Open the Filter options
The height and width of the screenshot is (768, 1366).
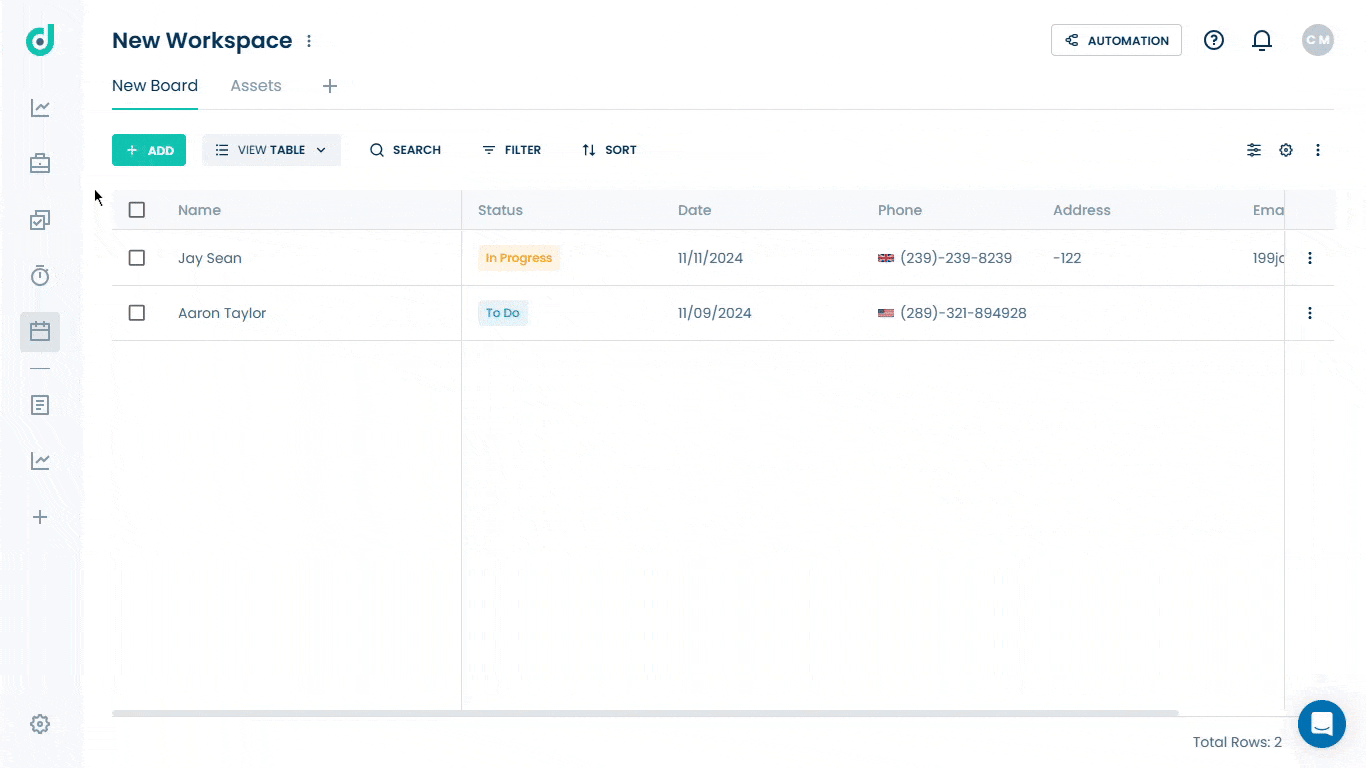[x=512, y=150]
